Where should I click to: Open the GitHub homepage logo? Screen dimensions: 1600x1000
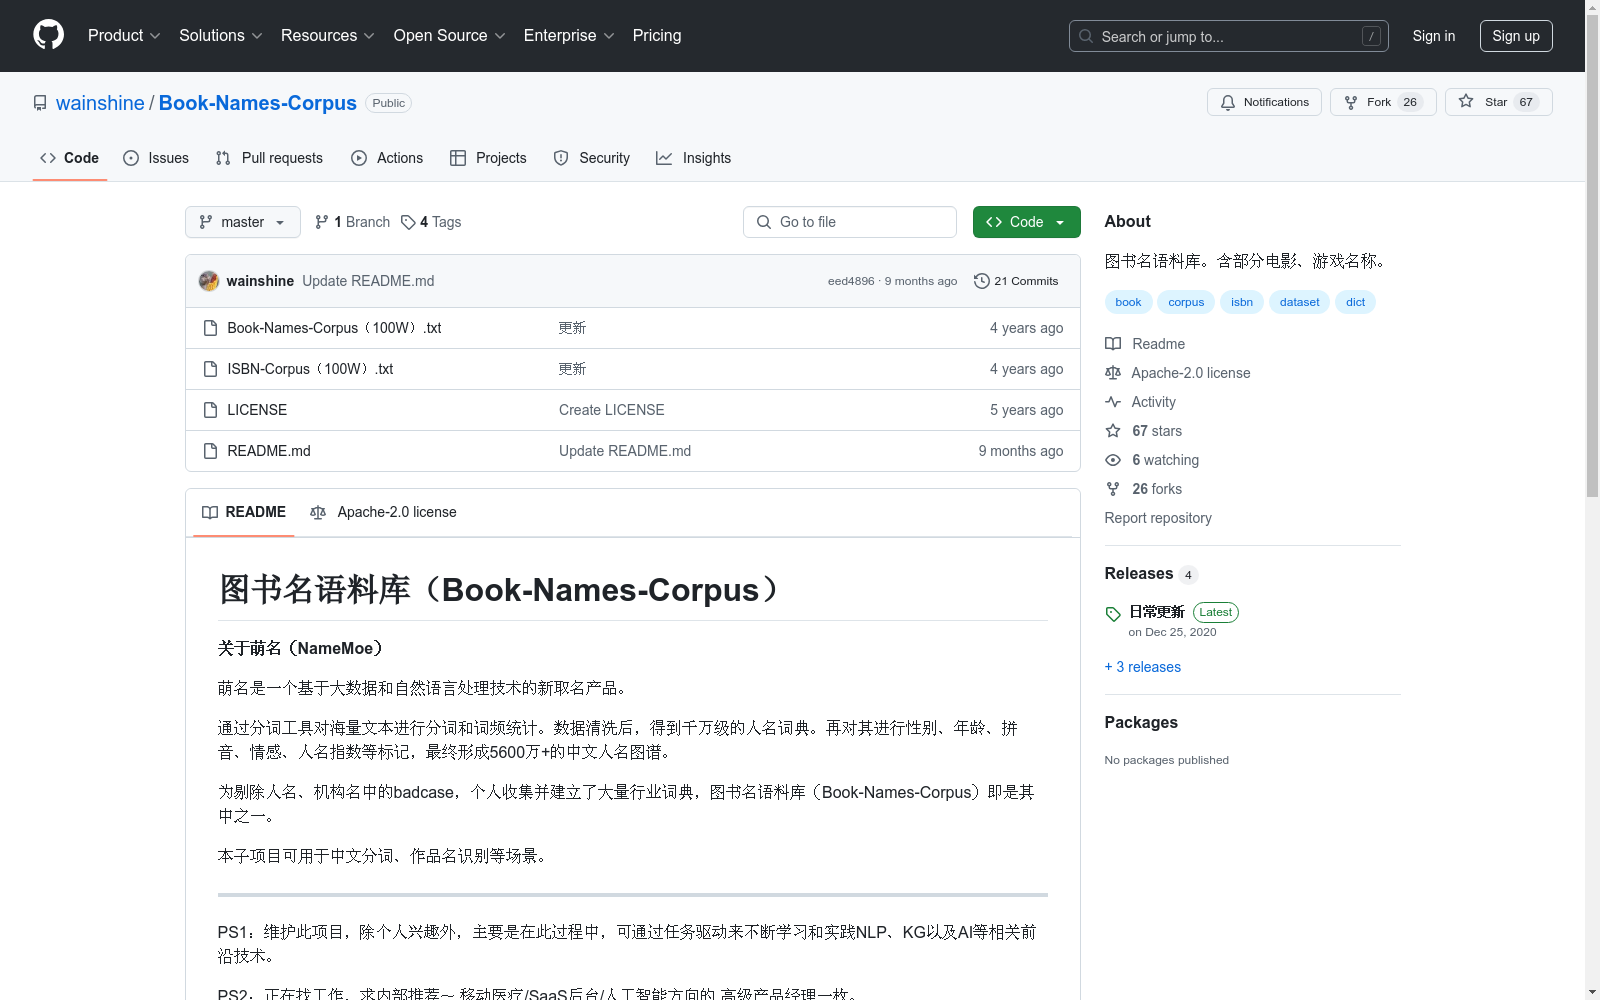pyautogui.click(x=48, y=35)
